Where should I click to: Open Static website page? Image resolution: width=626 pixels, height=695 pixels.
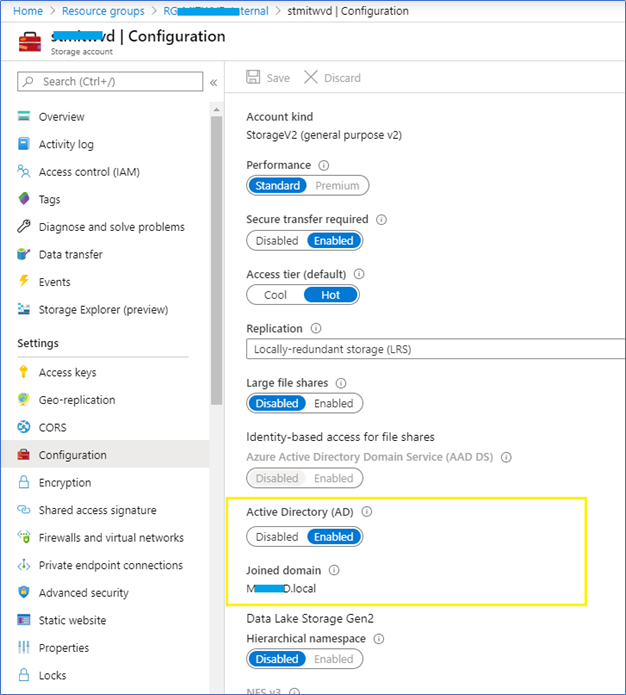pos(72,620)
